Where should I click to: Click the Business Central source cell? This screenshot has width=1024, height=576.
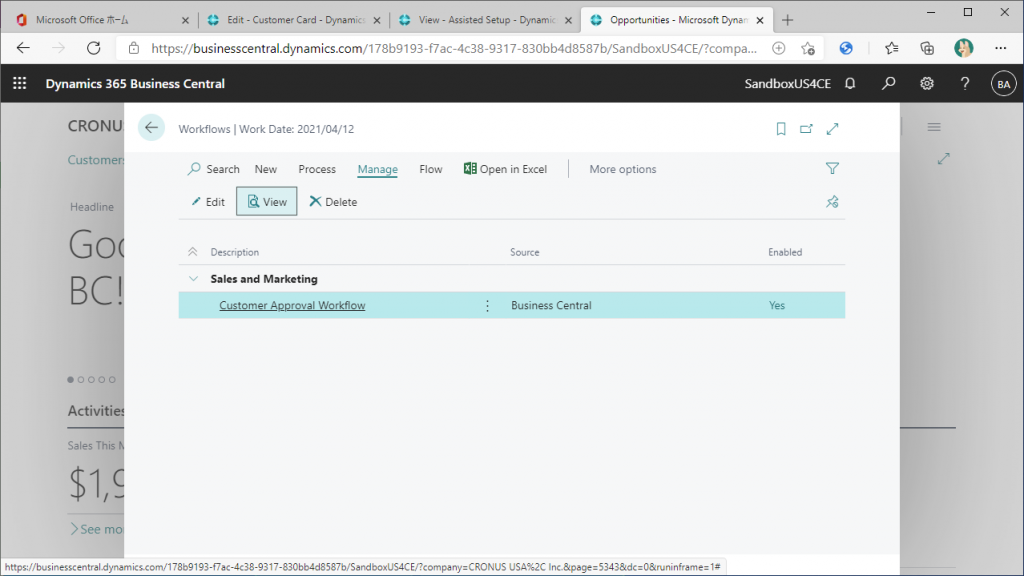click(551, 306)
